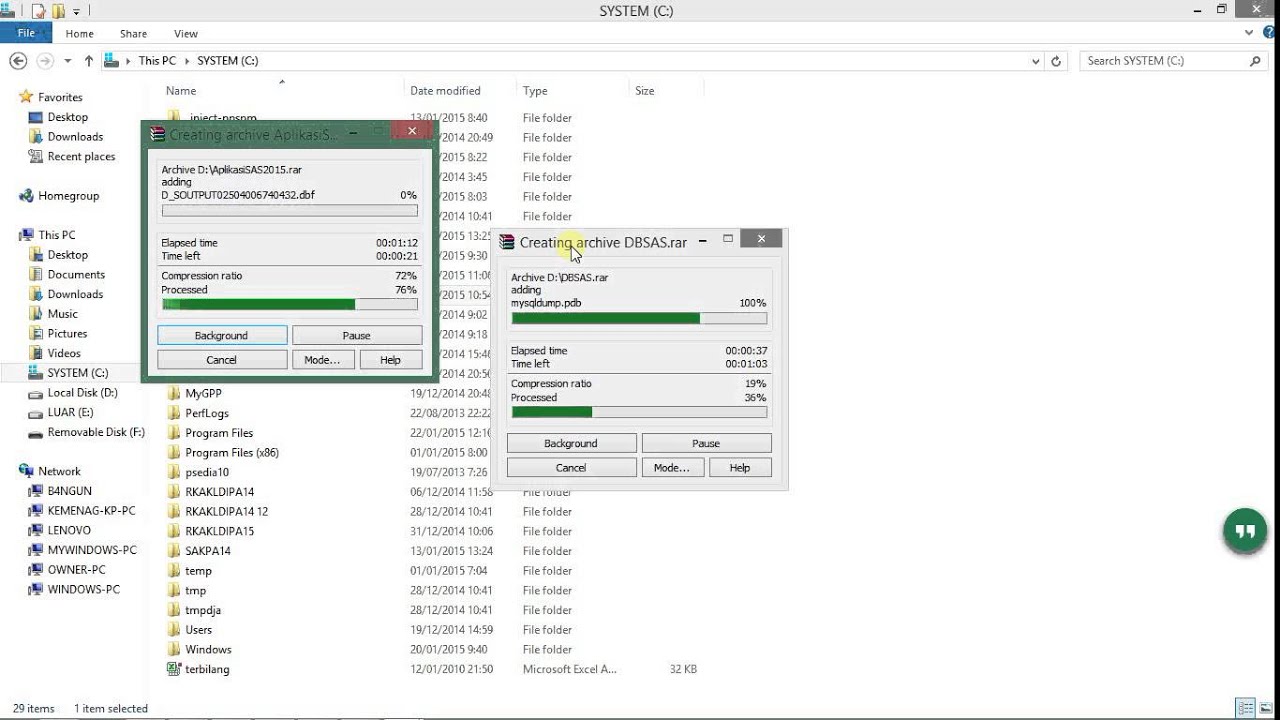Open Recent places in sidebar

tap(81, 157)
